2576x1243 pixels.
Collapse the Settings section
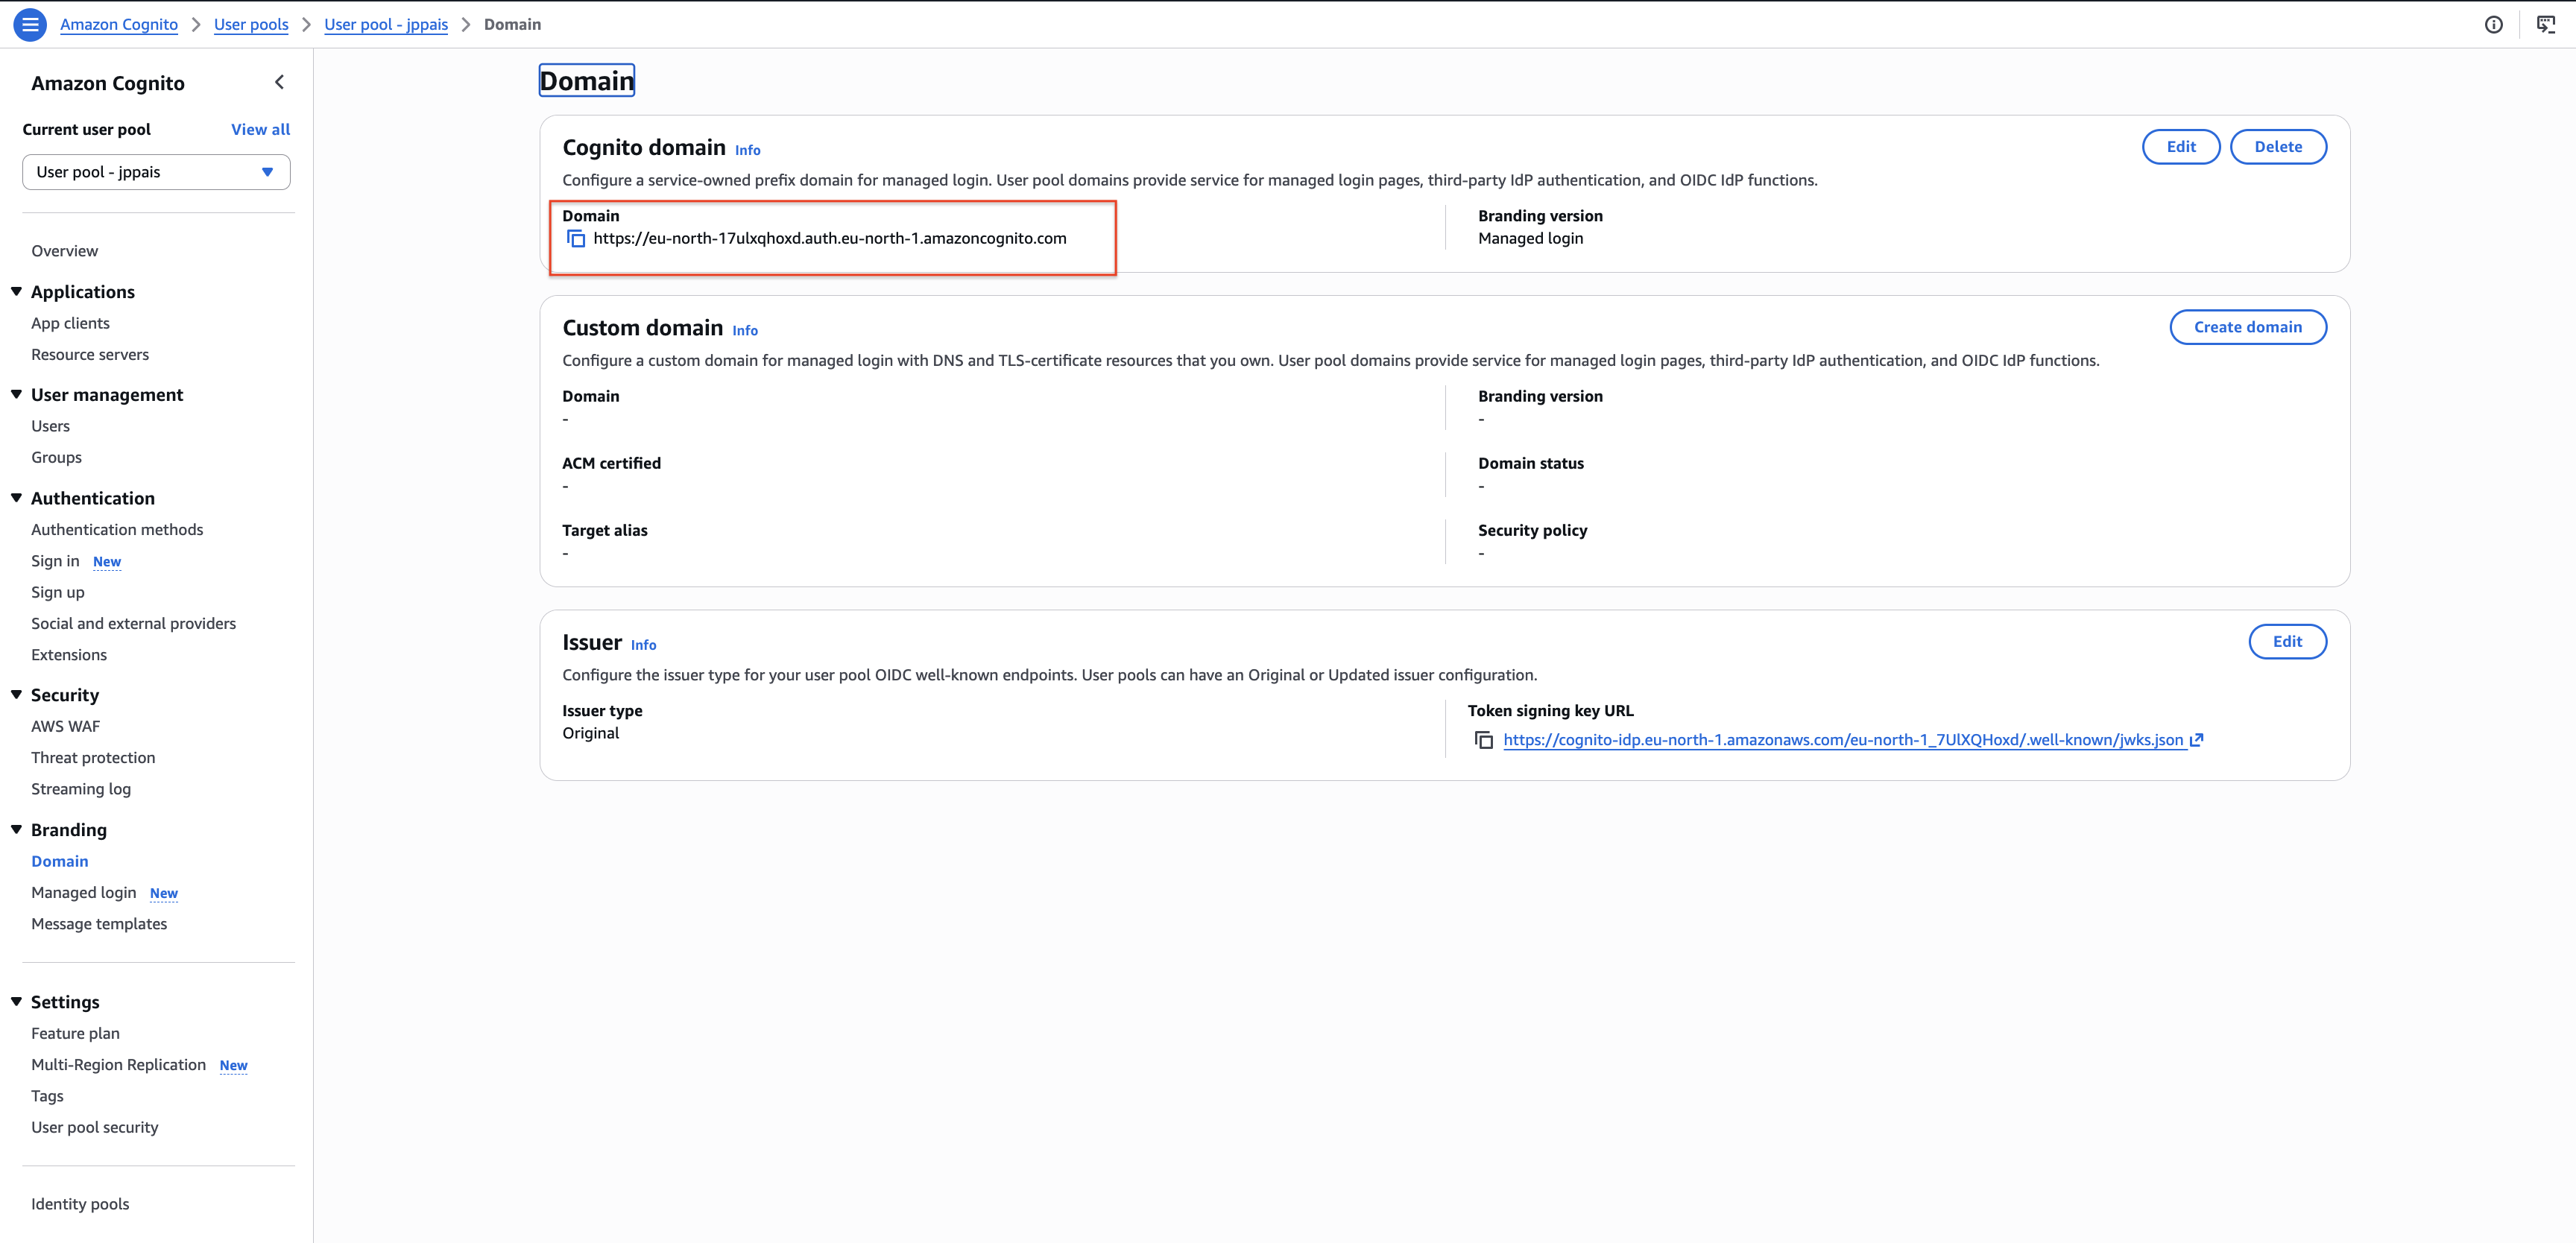[16, 1001]
